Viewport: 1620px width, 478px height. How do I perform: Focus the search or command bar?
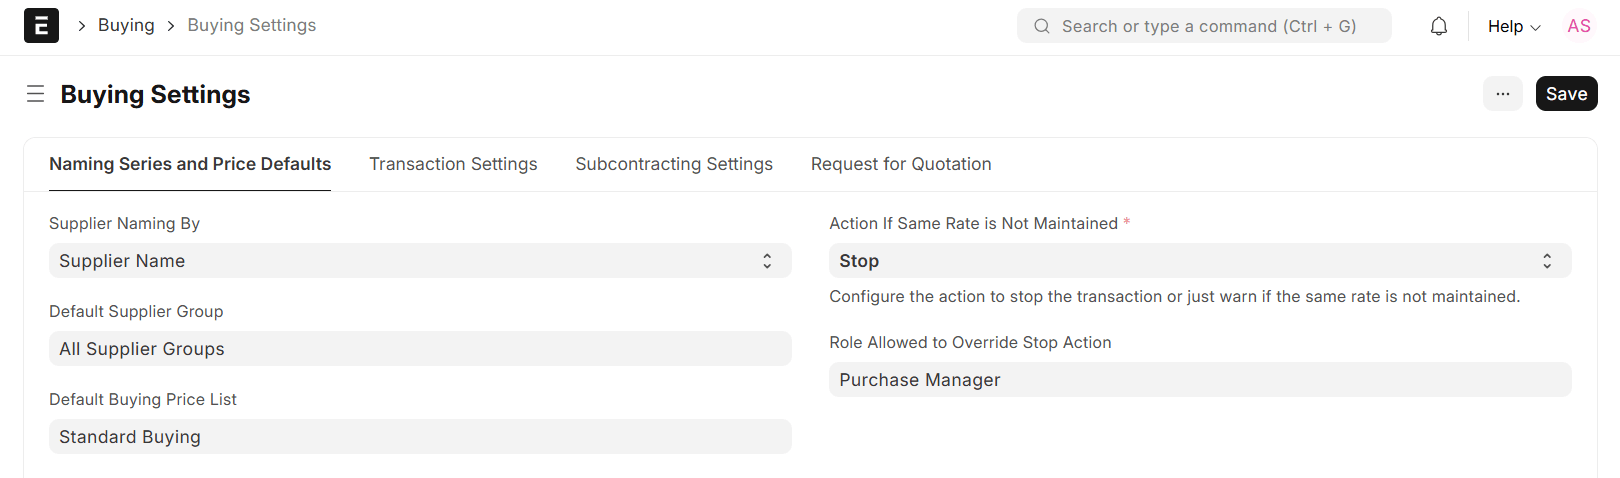point(1204,26)
